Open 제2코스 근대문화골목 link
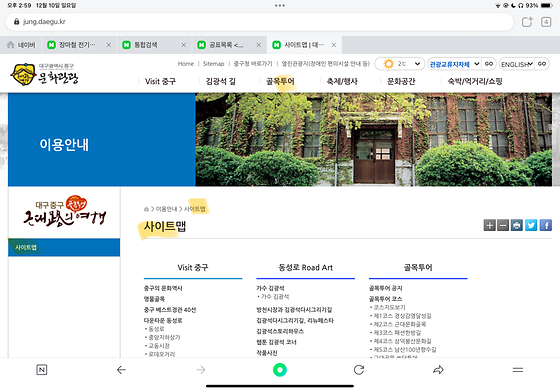 (x=400, y=324)
